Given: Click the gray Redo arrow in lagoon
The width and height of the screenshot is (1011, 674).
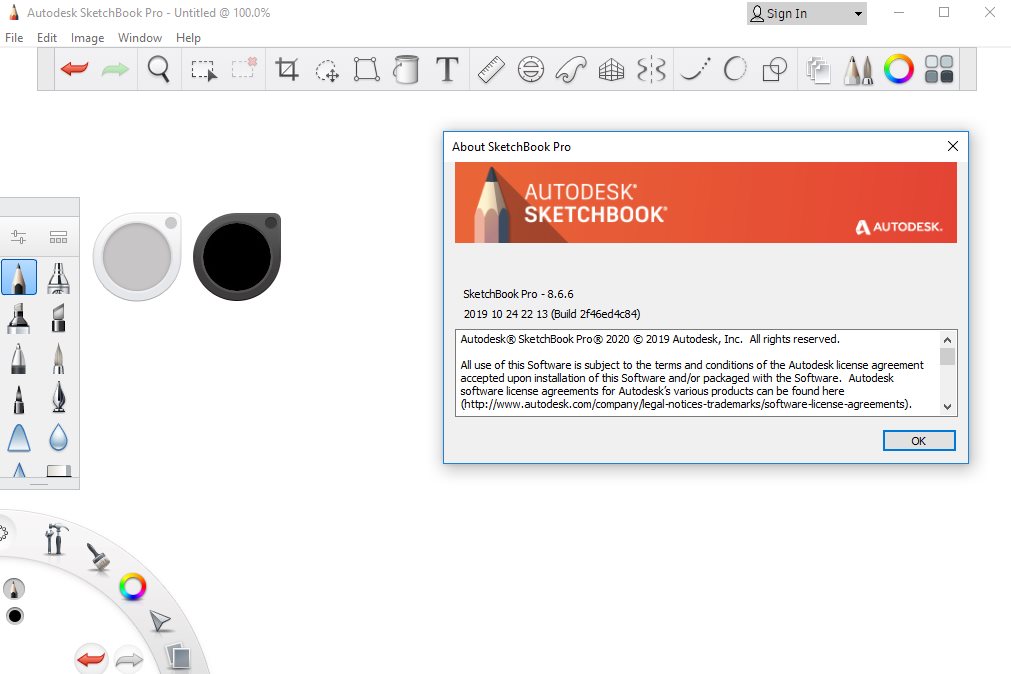Looking at the screenshot, I should [128, 660].
